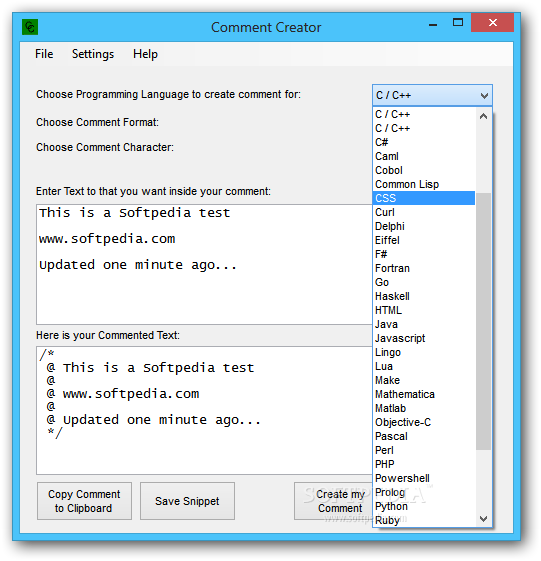This screenshot has width=541, height=561.
Task: Maximize the Comment Creator window
Action: (458, 23)
